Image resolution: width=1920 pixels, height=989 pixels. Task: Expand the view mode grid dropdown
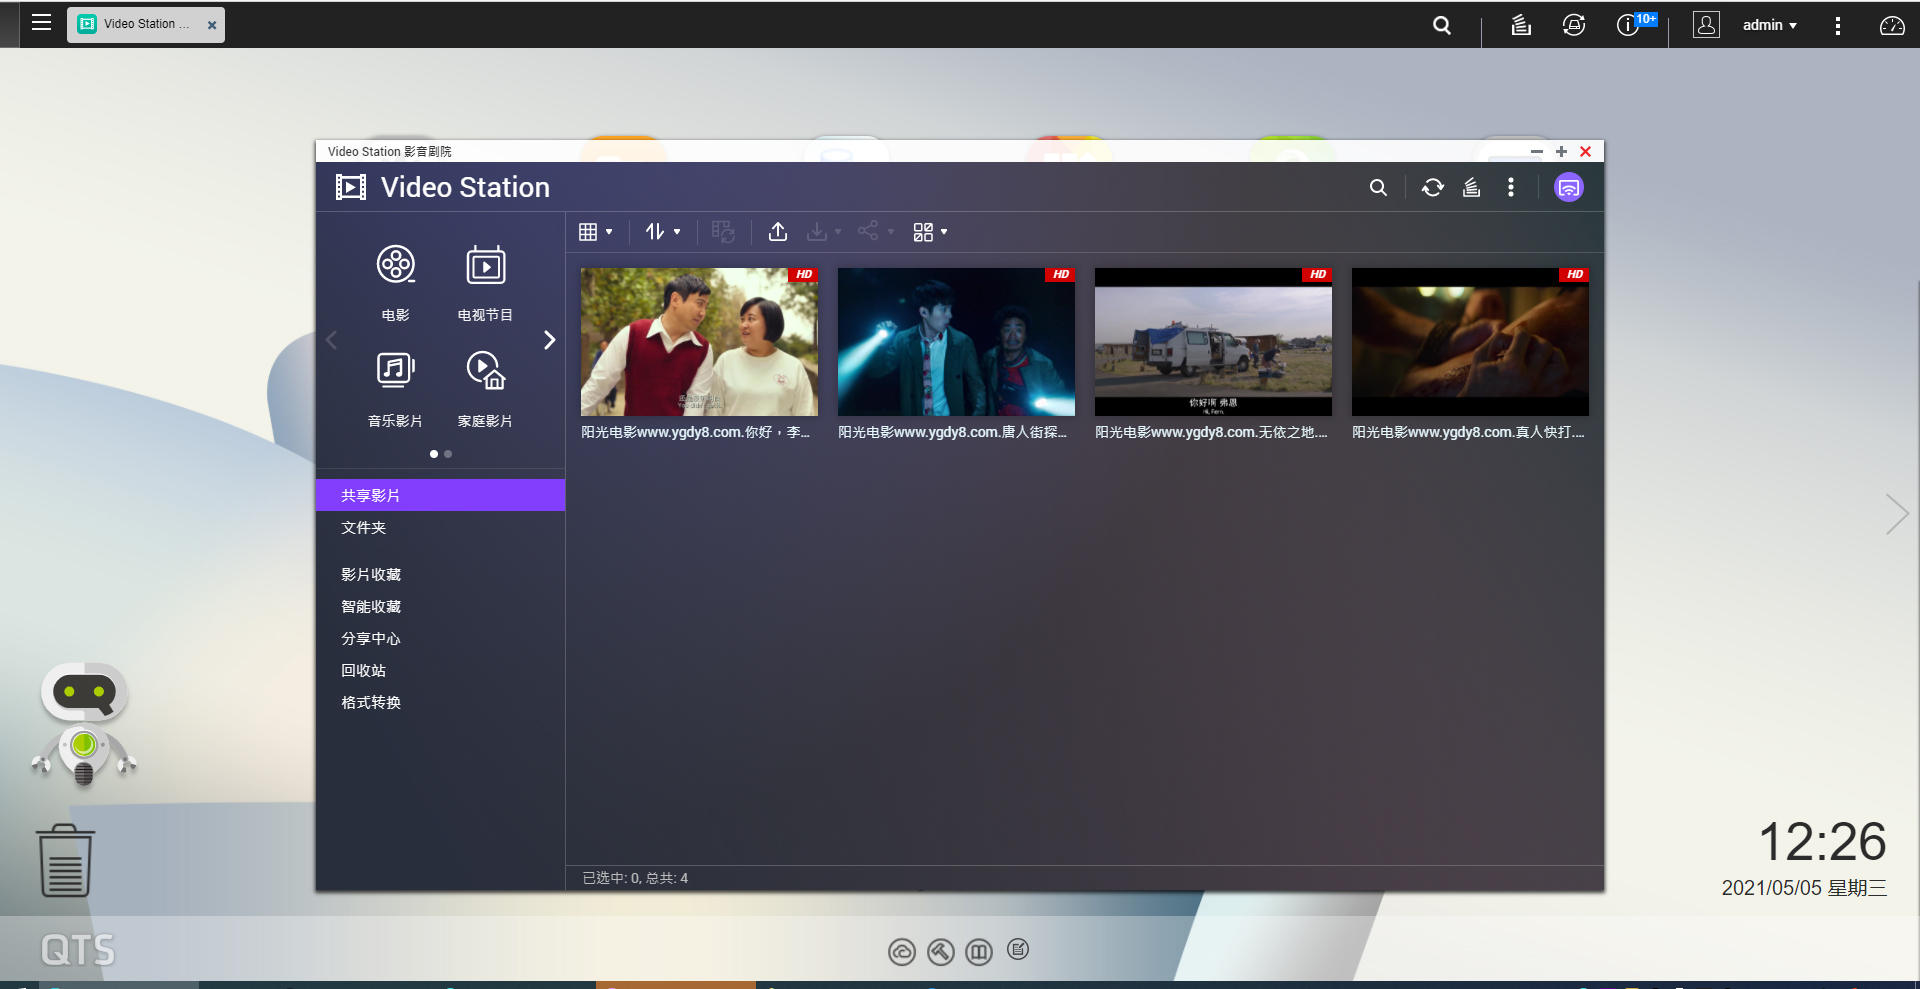(595, 232)
